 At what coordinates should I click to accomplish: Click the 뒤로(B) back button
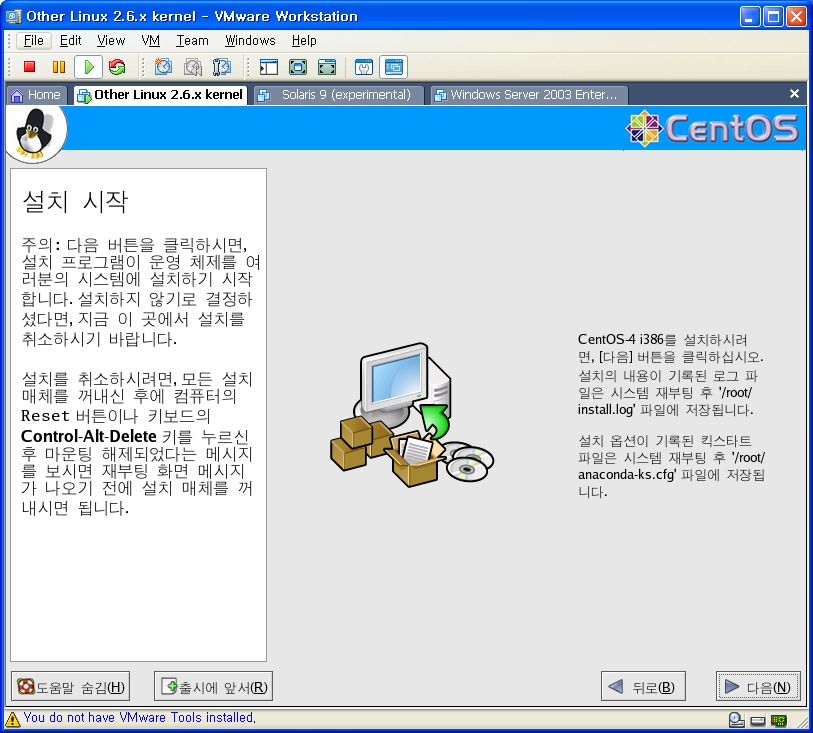pos(642,687)
